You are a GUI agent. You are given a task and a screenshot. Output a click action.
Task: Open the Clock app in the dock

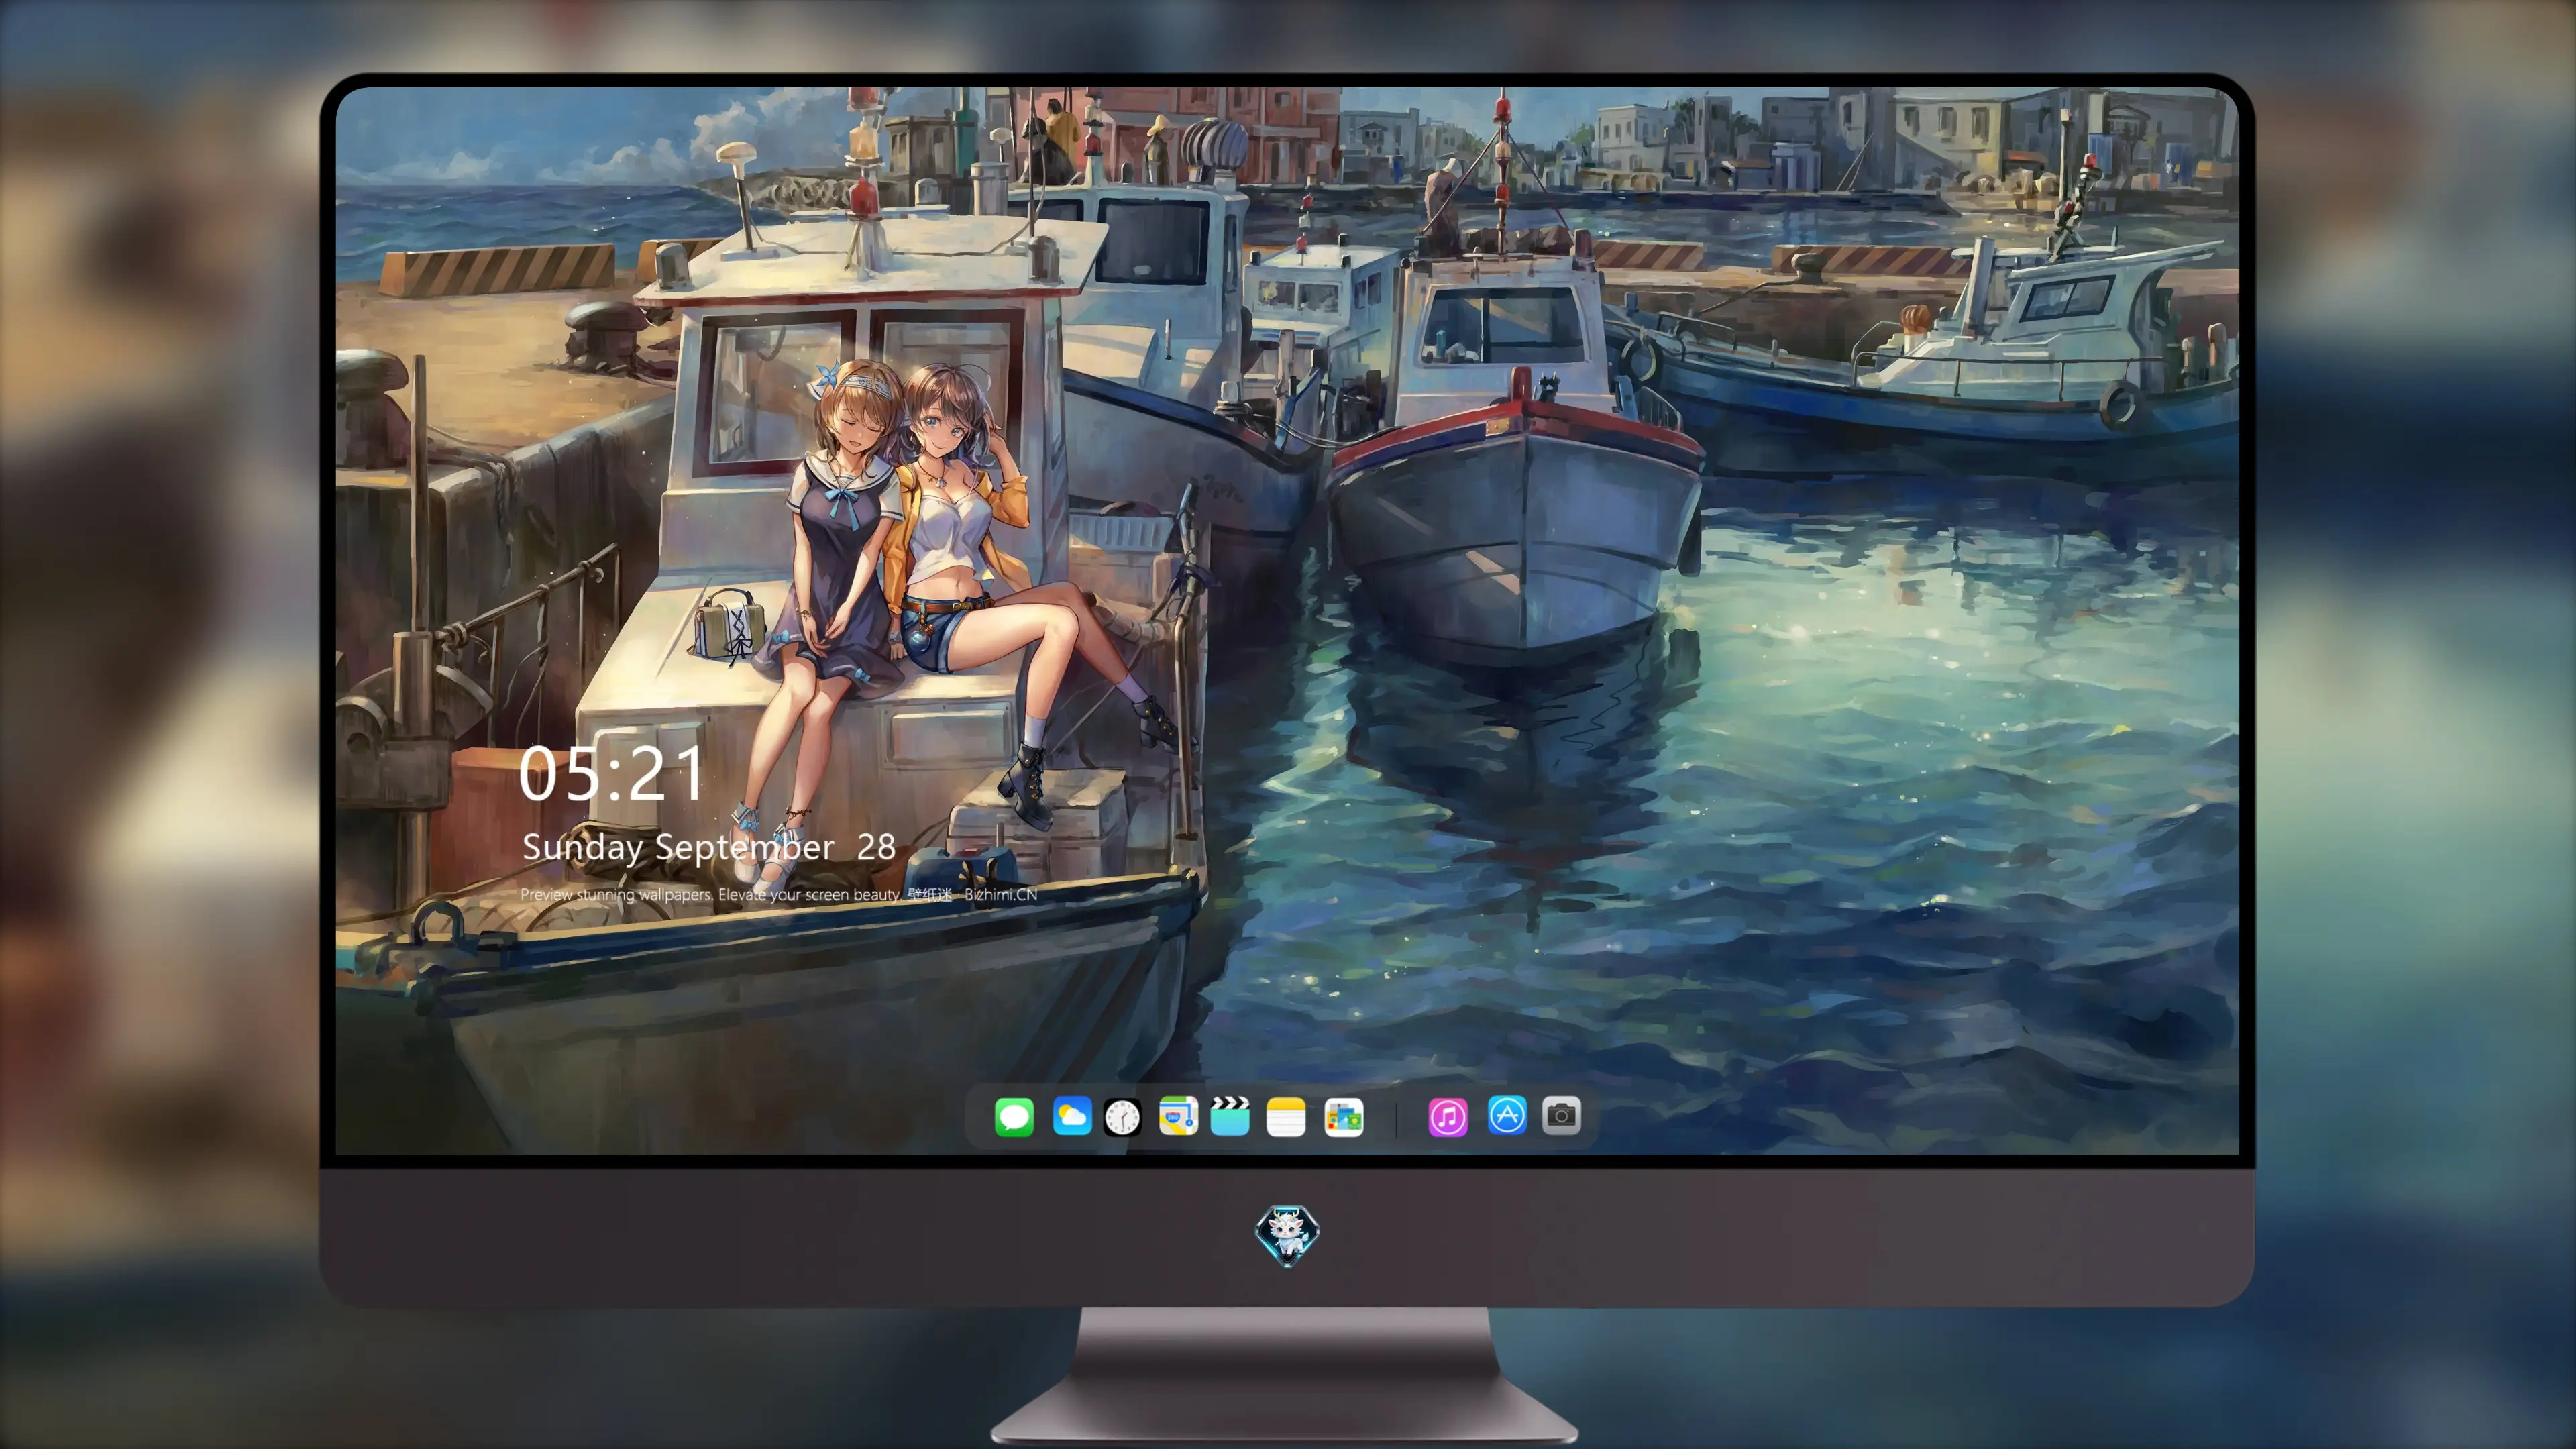click(x=1122, y=1117)
